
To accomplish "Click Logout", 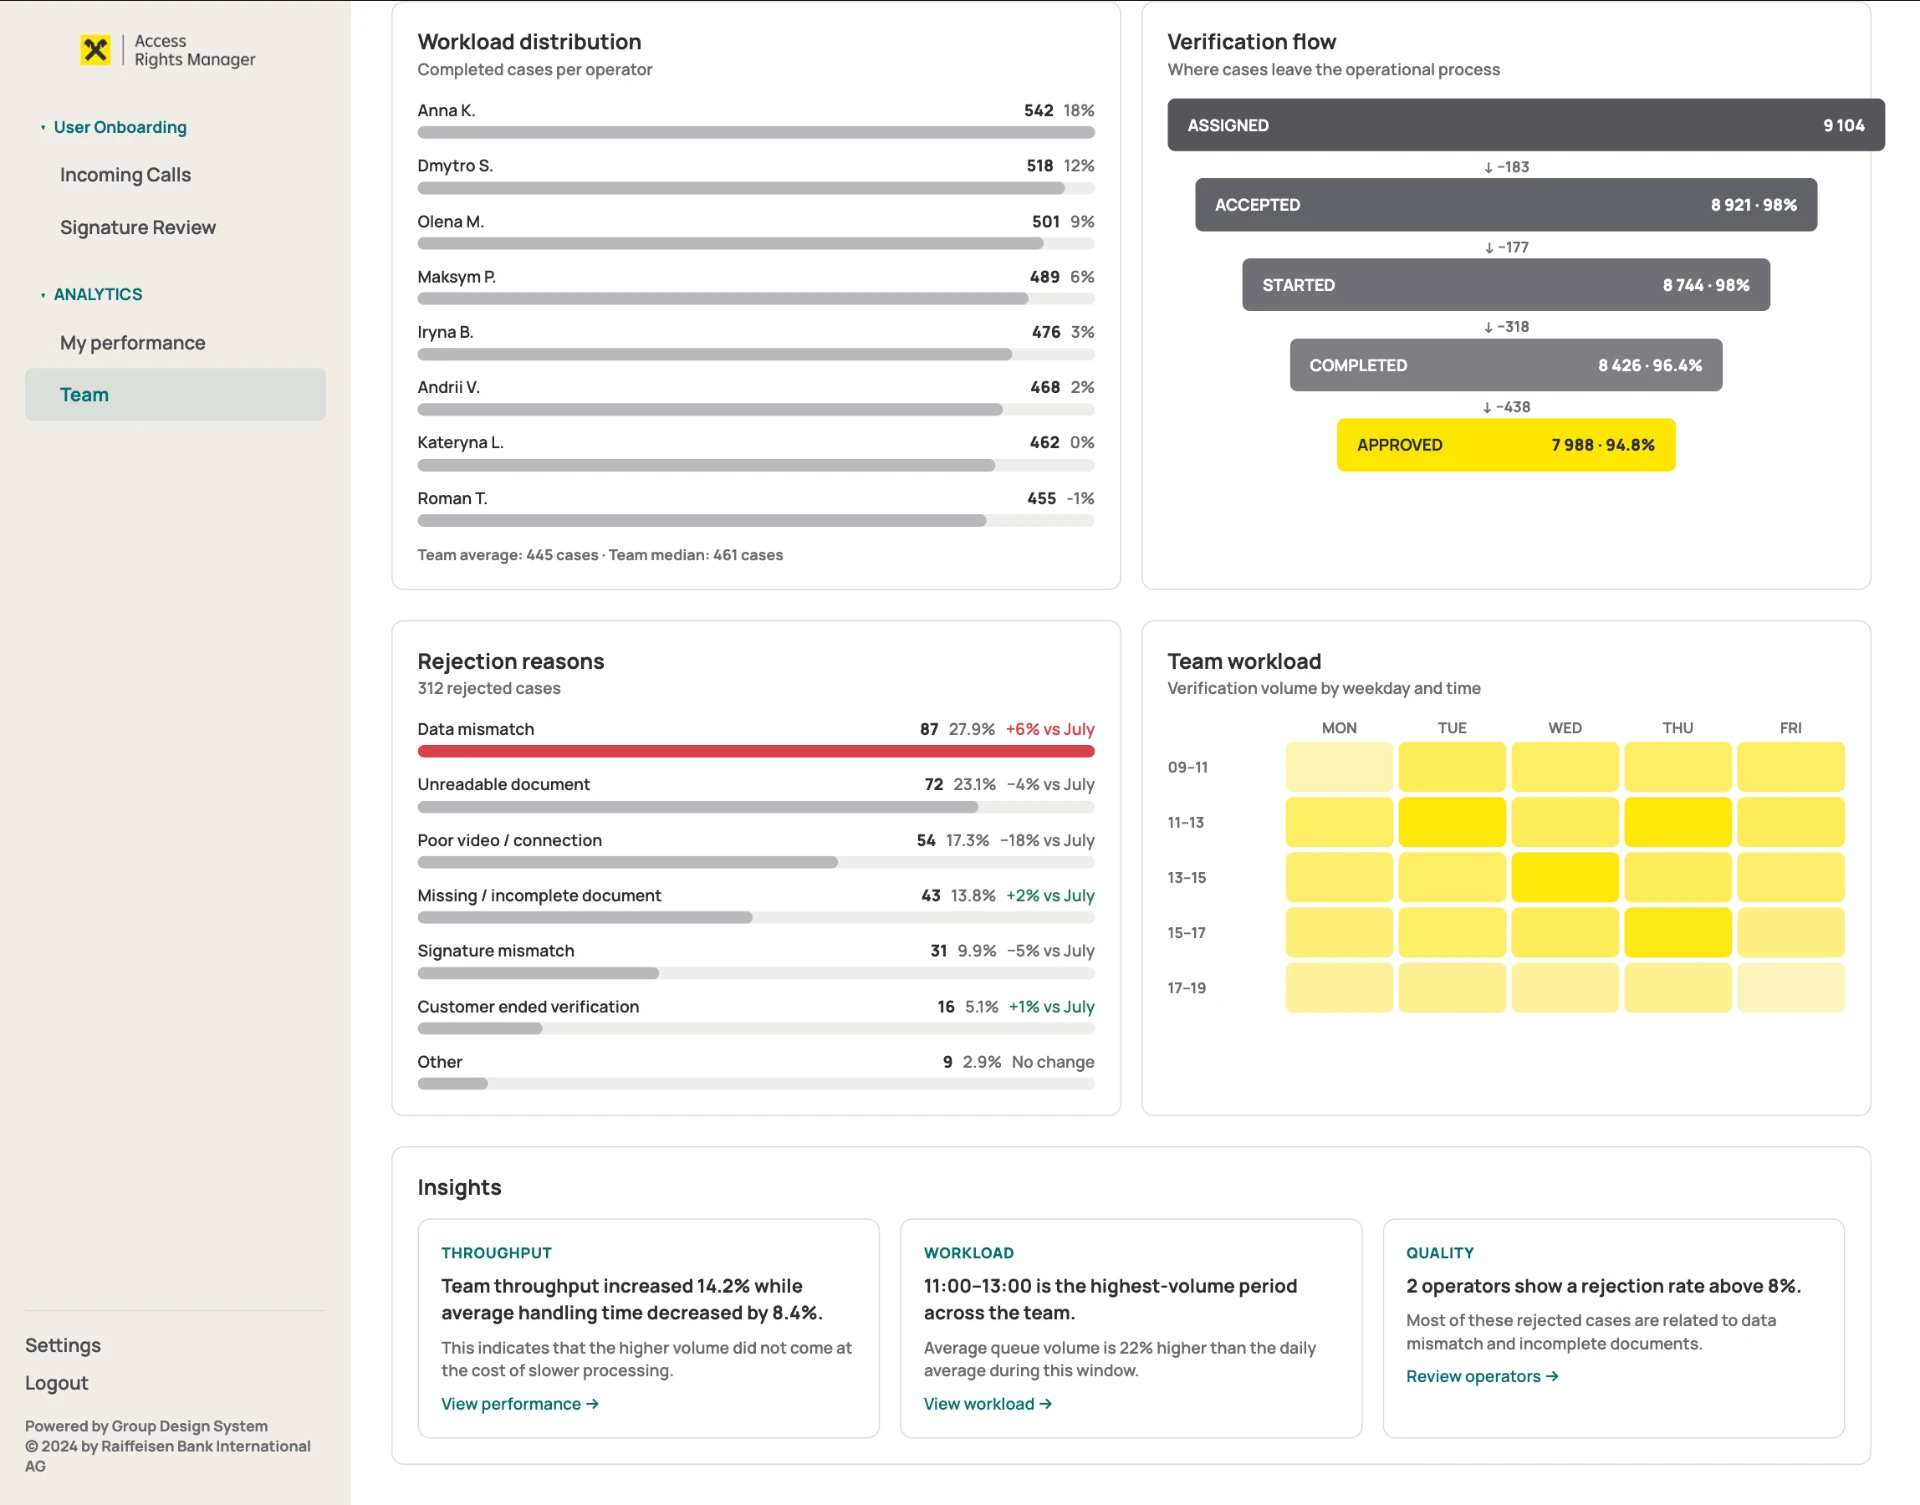I will pos(57,1383).
